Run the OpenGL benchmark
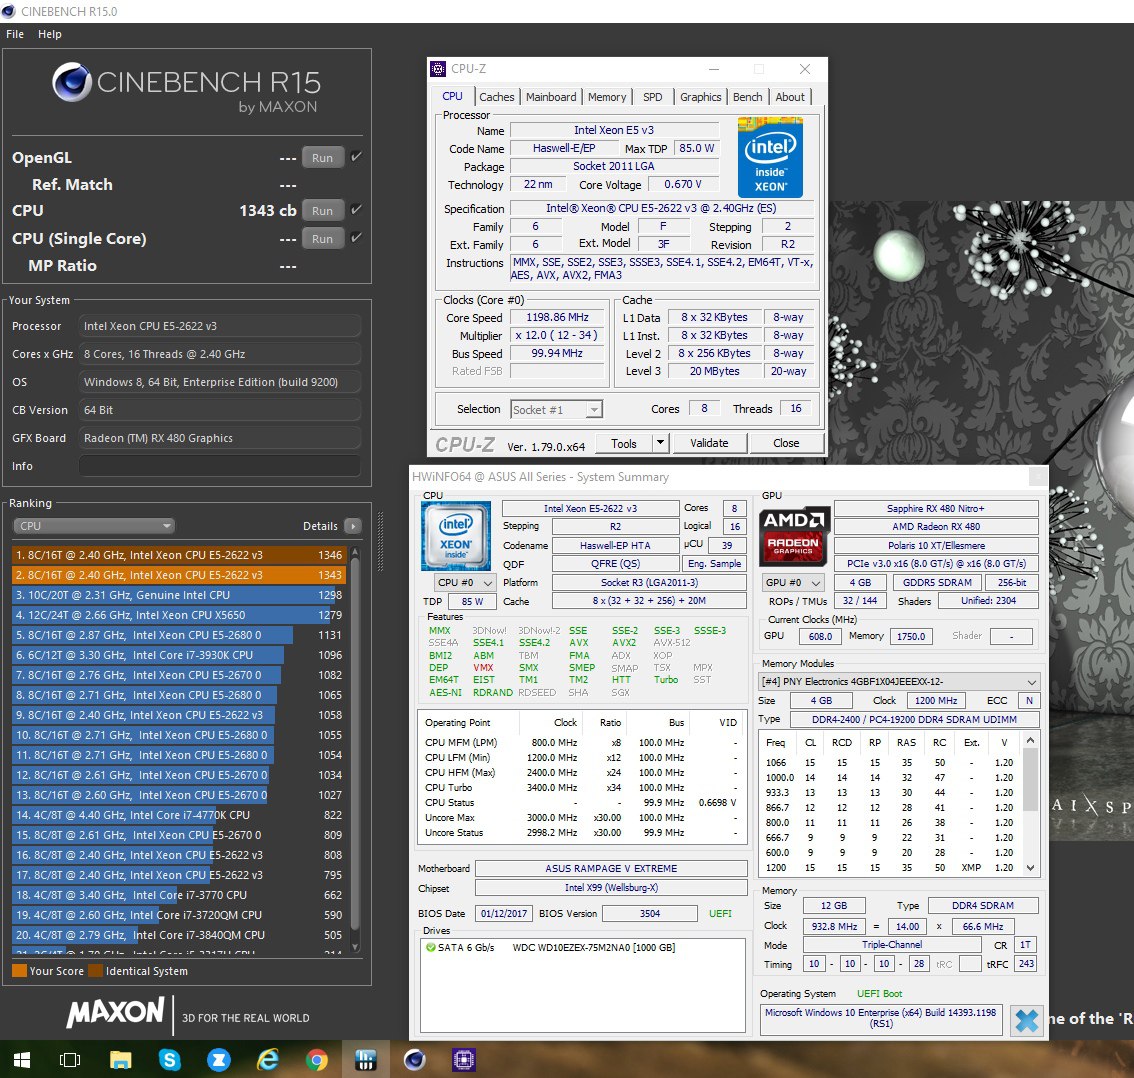 (x=323, y=158)
